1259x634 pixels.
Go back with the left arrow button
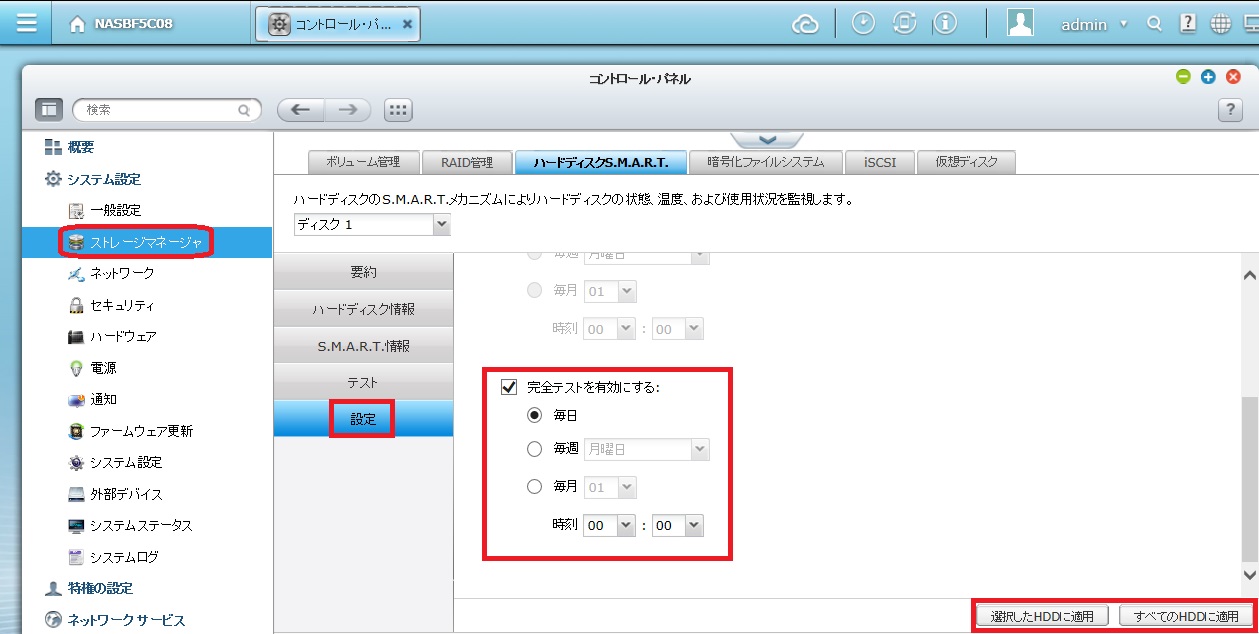pyautogui.click(x=300, y=110)
